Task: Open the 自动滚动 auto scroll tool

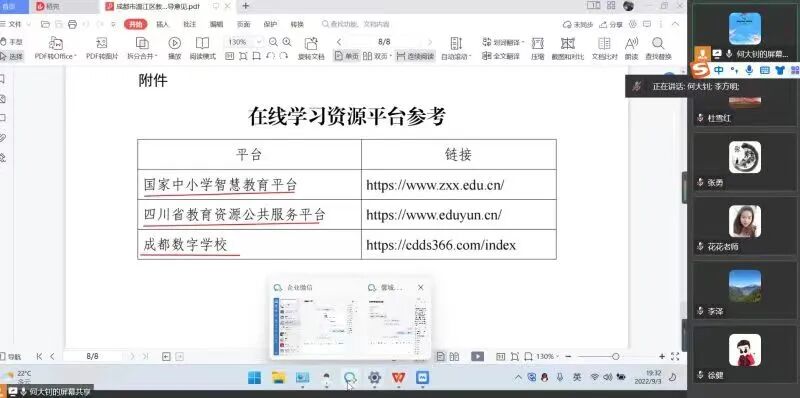Action: [456, 48]
